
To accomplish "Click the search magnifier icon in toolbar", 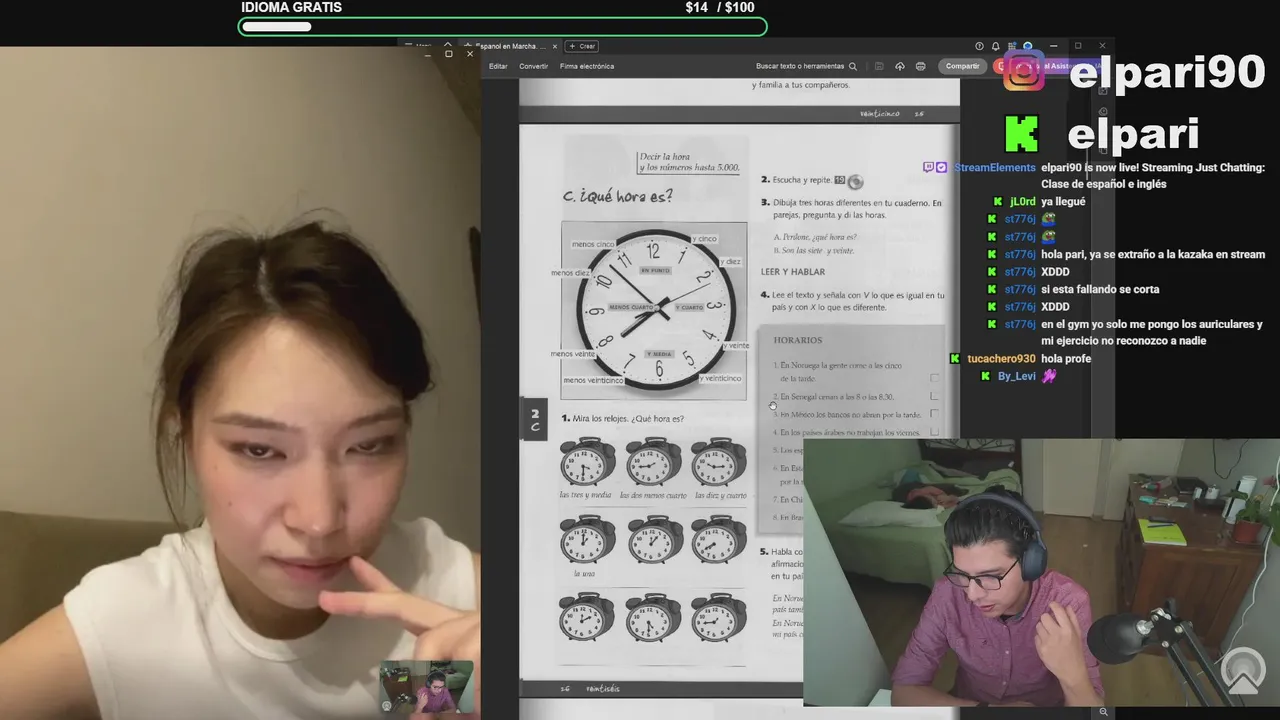I will pyautogui.click(x=853, y=66).
